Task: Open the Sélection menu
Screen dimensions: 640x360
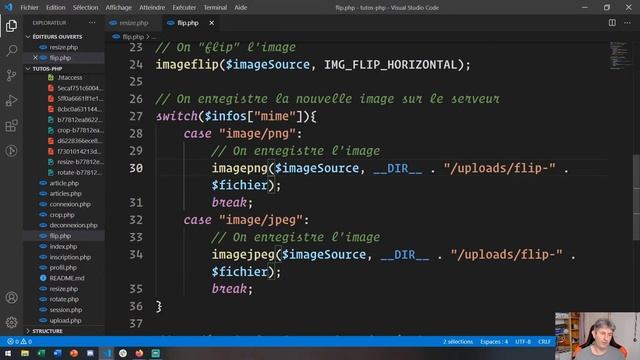Action: 85,7
